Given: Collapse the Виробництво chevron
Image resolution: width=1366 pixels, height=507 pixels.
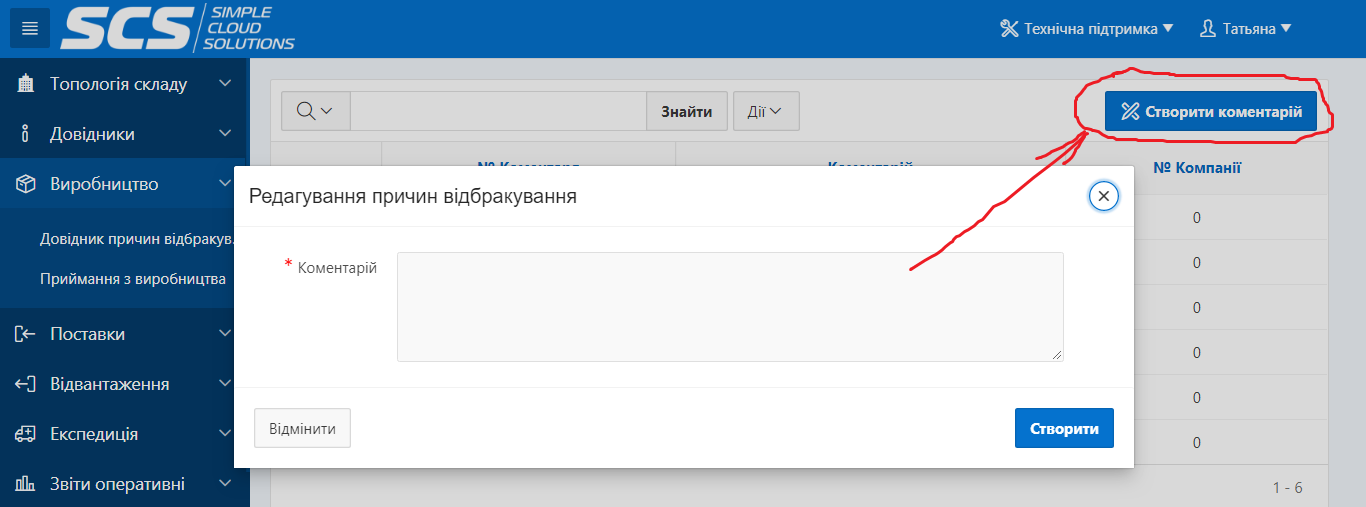Looking at the screenshot, I should pyautogui.click(x=225, y=184).
